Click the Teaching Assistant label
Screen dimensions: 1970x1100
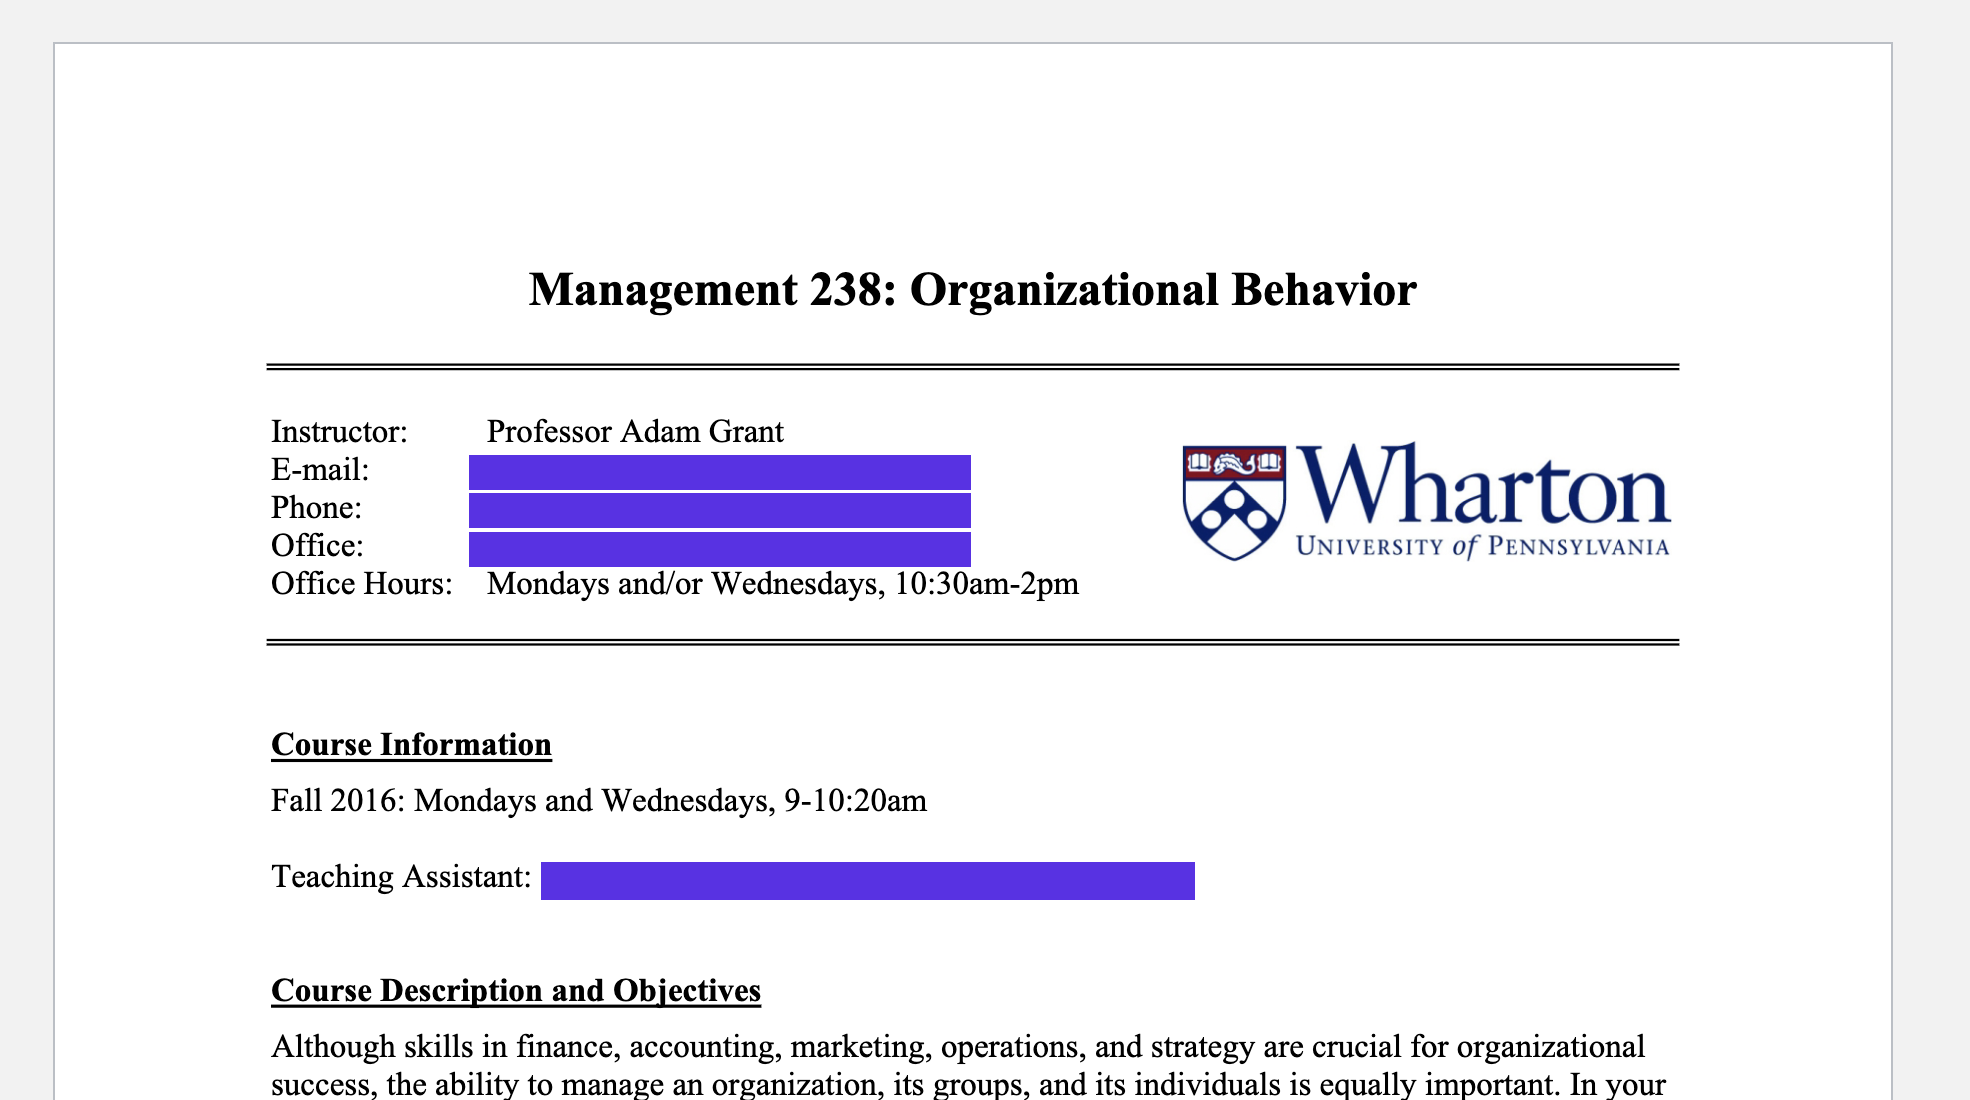(x=400, y=877)
